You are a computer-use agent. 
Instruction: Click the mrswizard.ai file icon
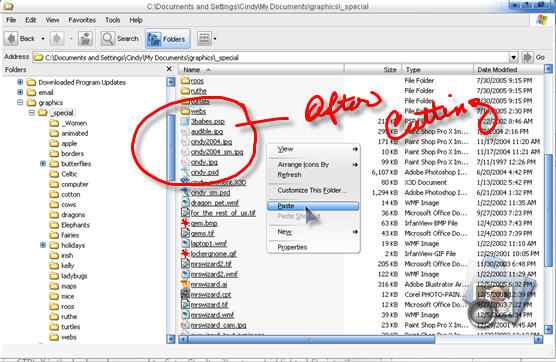185,284
